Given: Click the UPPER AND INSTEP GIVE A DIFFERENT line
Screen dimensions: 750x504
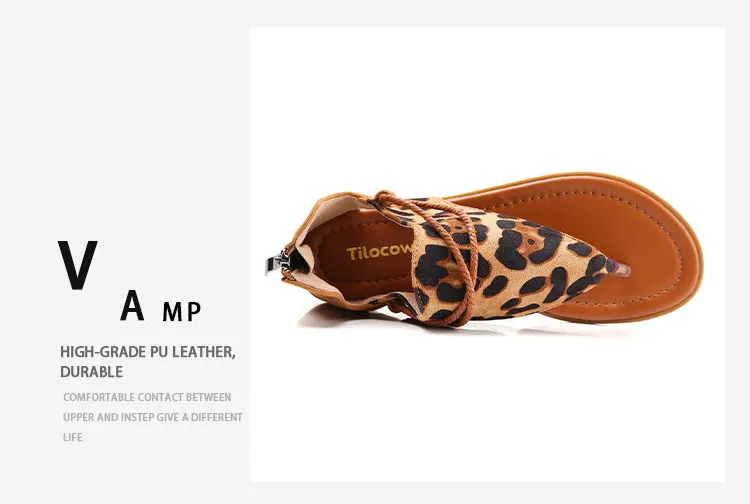Looking at the screenshot, I should click(x=153, y=417).
